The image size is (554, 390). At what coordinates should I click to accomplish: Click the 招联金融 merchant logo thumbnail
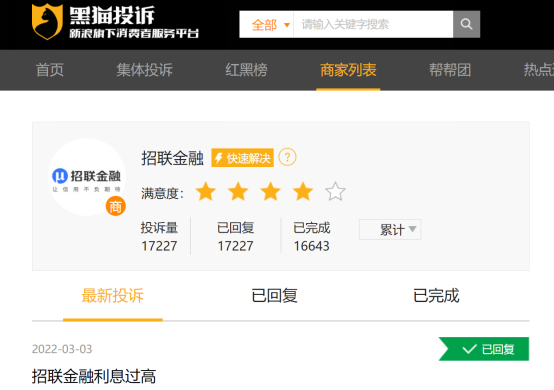coord(87,177)
